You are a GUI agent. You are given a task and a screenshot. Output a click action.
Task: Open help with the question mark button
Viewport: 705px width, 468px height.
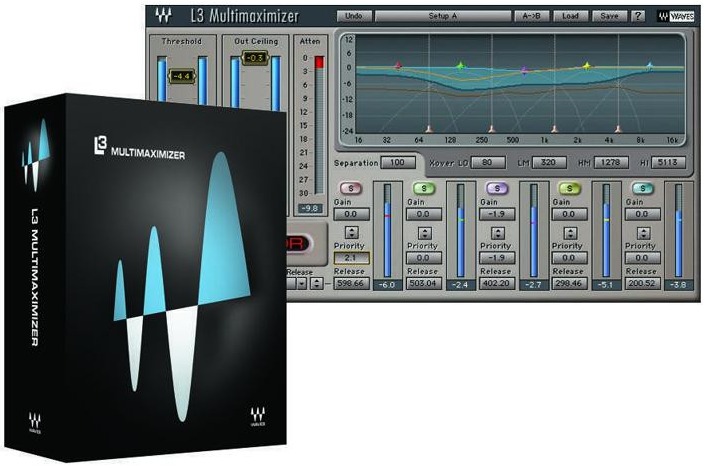click(638, 16)
